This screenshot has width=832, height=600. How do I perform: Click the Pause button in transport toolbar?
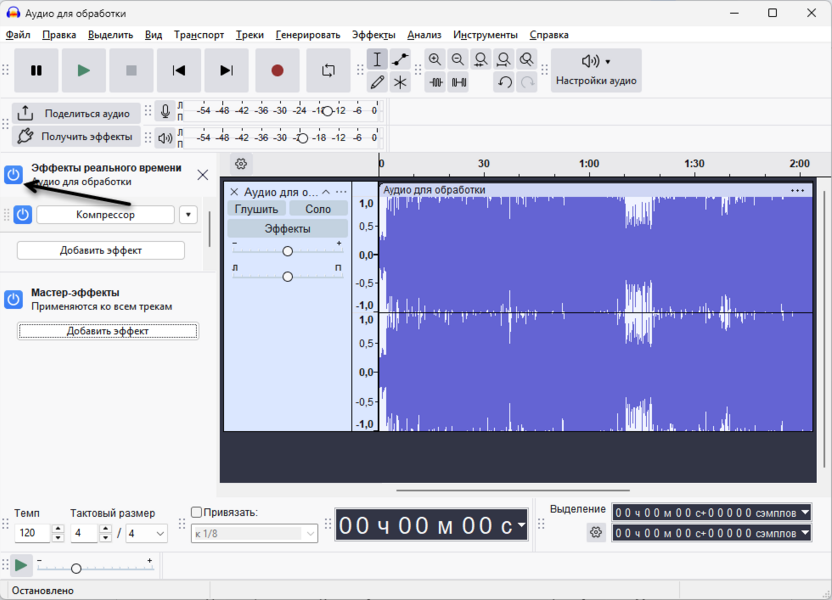[36, 71]
